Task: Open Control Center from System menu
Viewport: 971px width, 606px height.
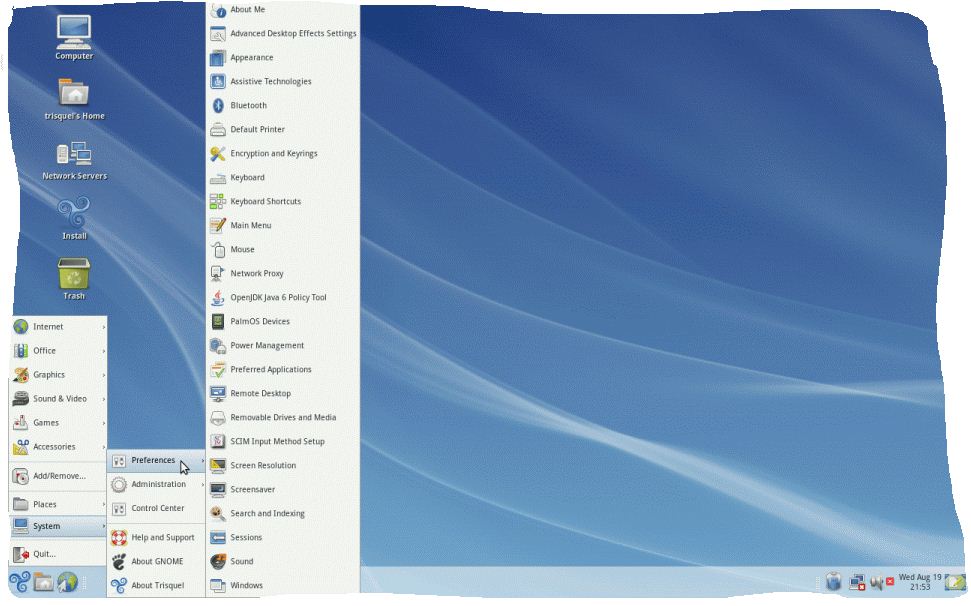Action: pyautogui.click(x=157, y=508)
